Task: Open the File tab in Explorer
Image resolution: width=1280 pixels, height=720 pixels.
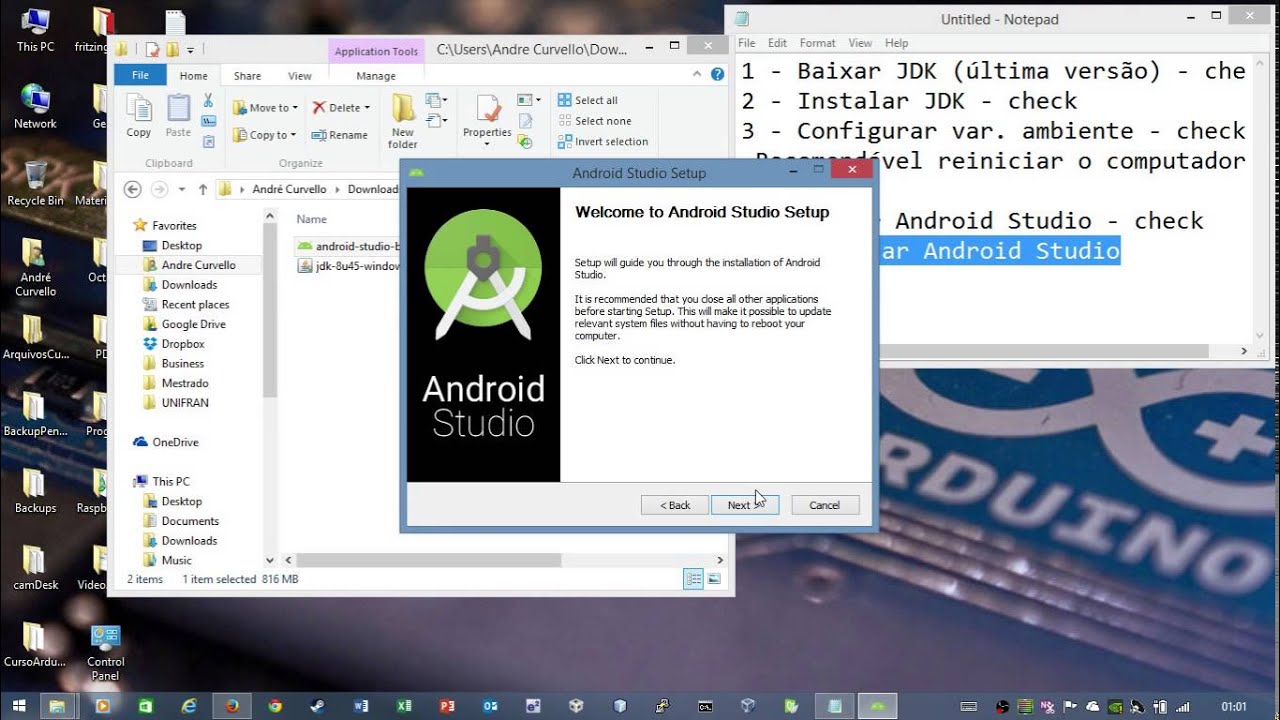Action: coord(140,75)
